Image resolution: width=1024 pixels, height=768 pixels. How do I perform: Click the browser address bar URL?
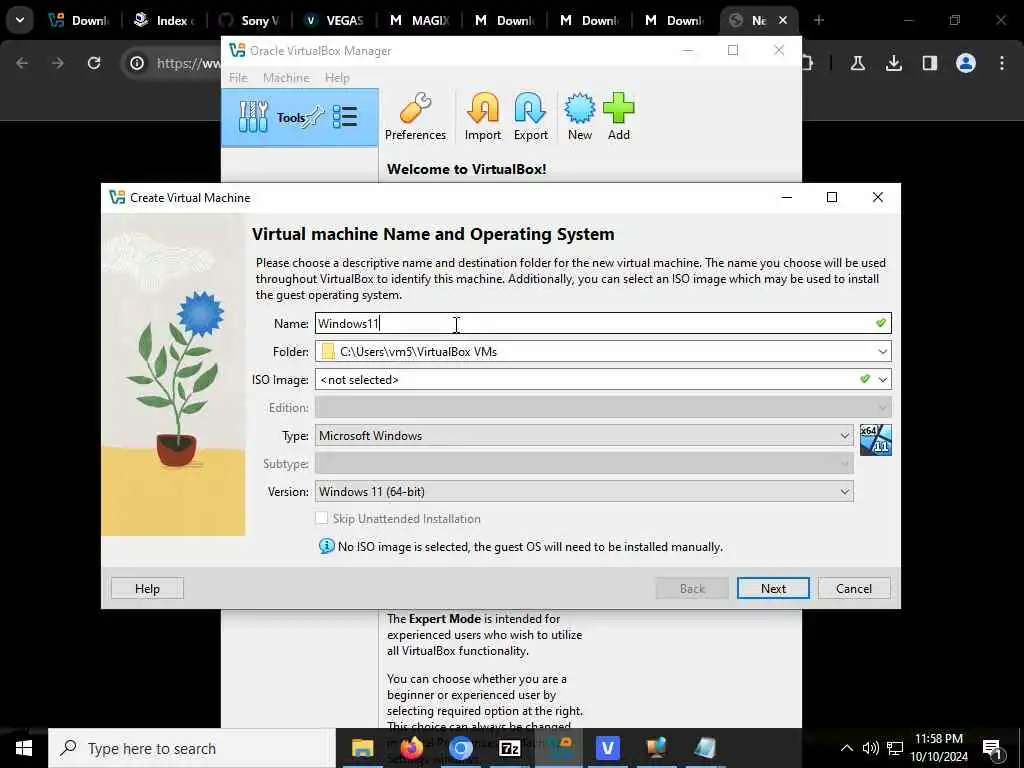coord(188,63)
